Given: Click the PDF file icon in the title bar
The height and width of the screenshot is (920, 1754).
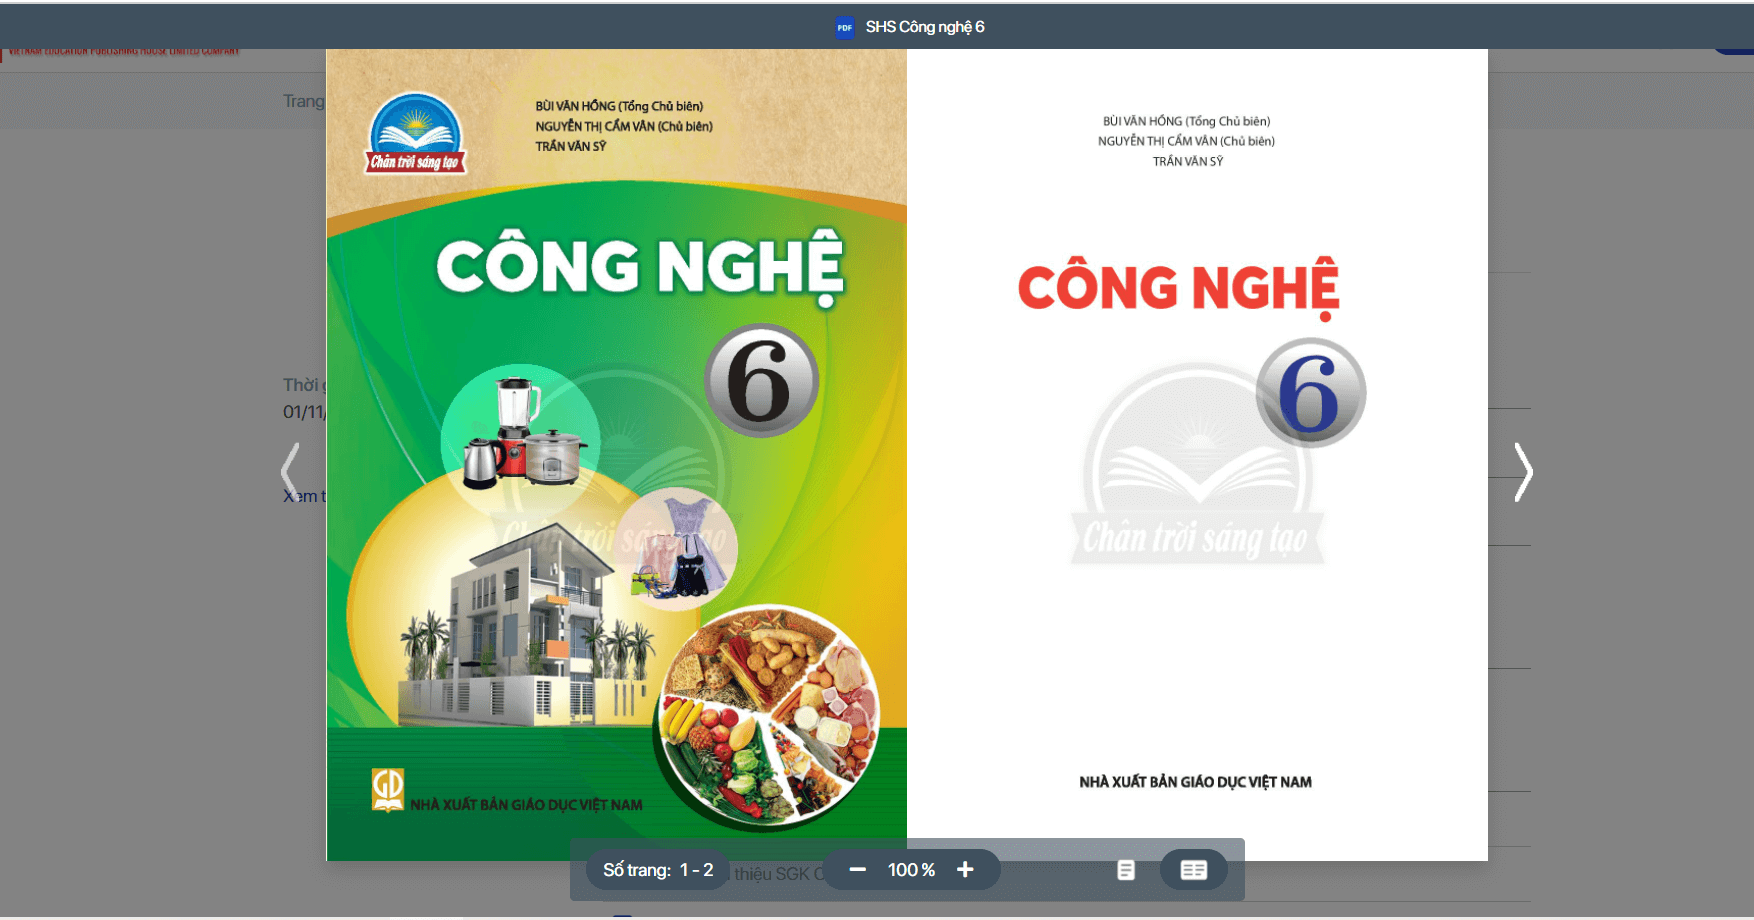Looking at the screenshot, I should (x=845, y=27).
